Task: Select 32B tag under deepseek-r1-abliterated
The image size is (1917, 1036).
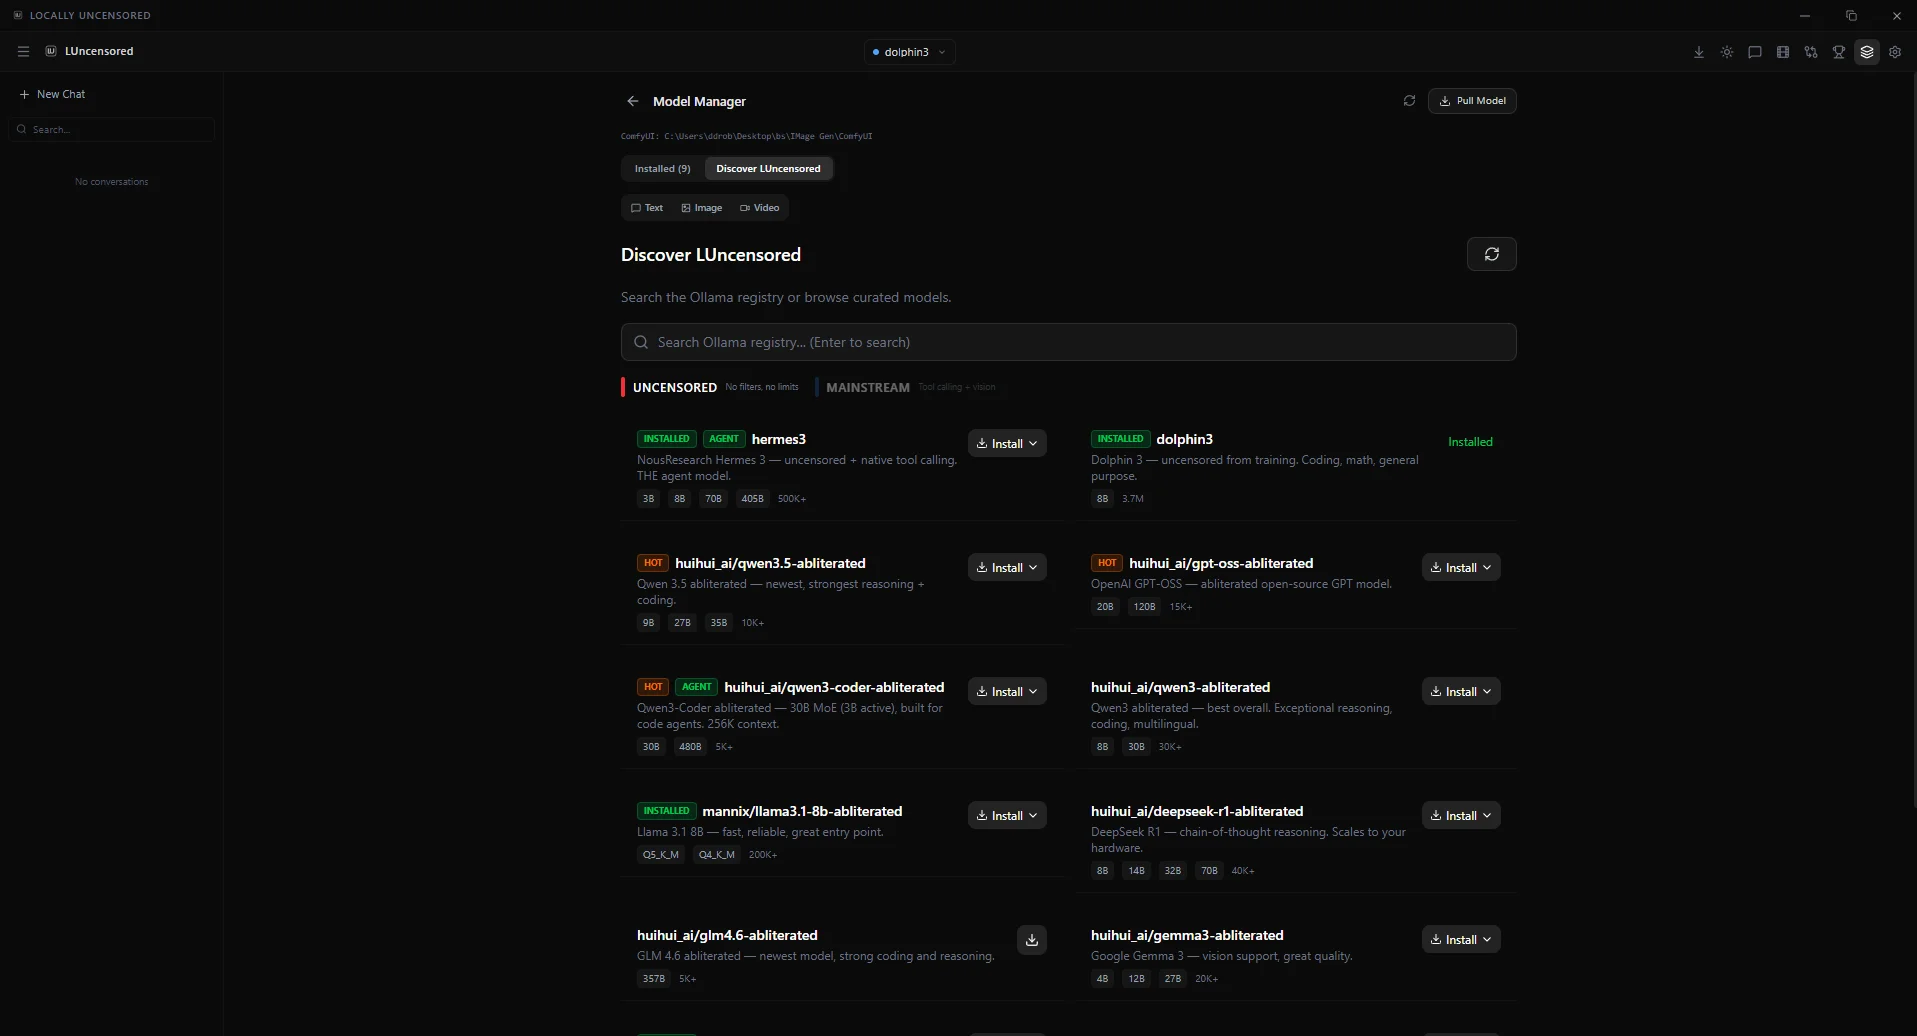Action: [1173, 870]
